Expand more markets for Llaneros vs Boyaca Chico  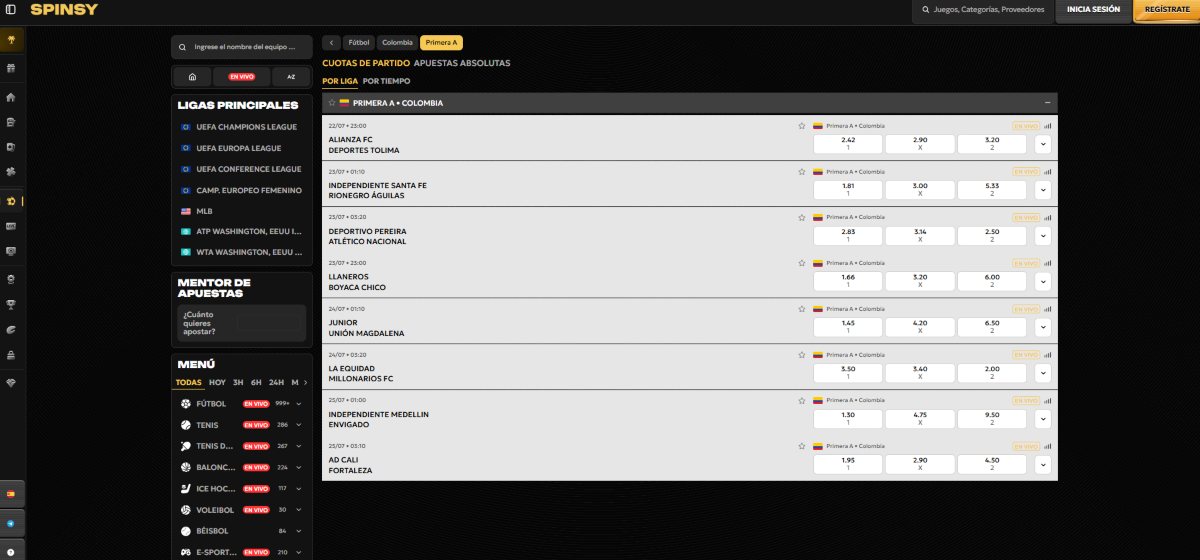tap(1043, 282)
